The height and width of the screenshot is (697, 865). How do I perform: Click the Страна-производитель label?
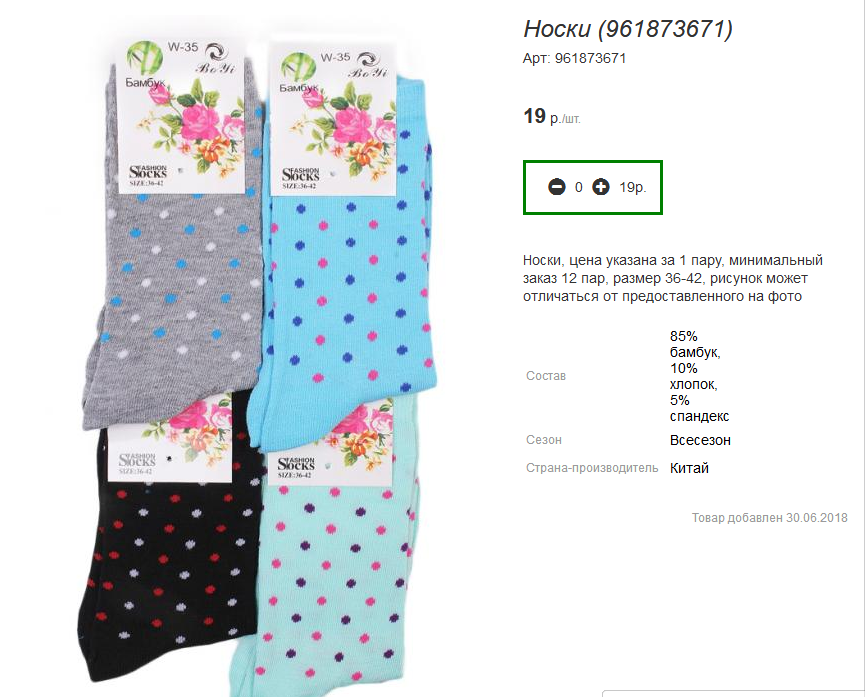(592, 468)
